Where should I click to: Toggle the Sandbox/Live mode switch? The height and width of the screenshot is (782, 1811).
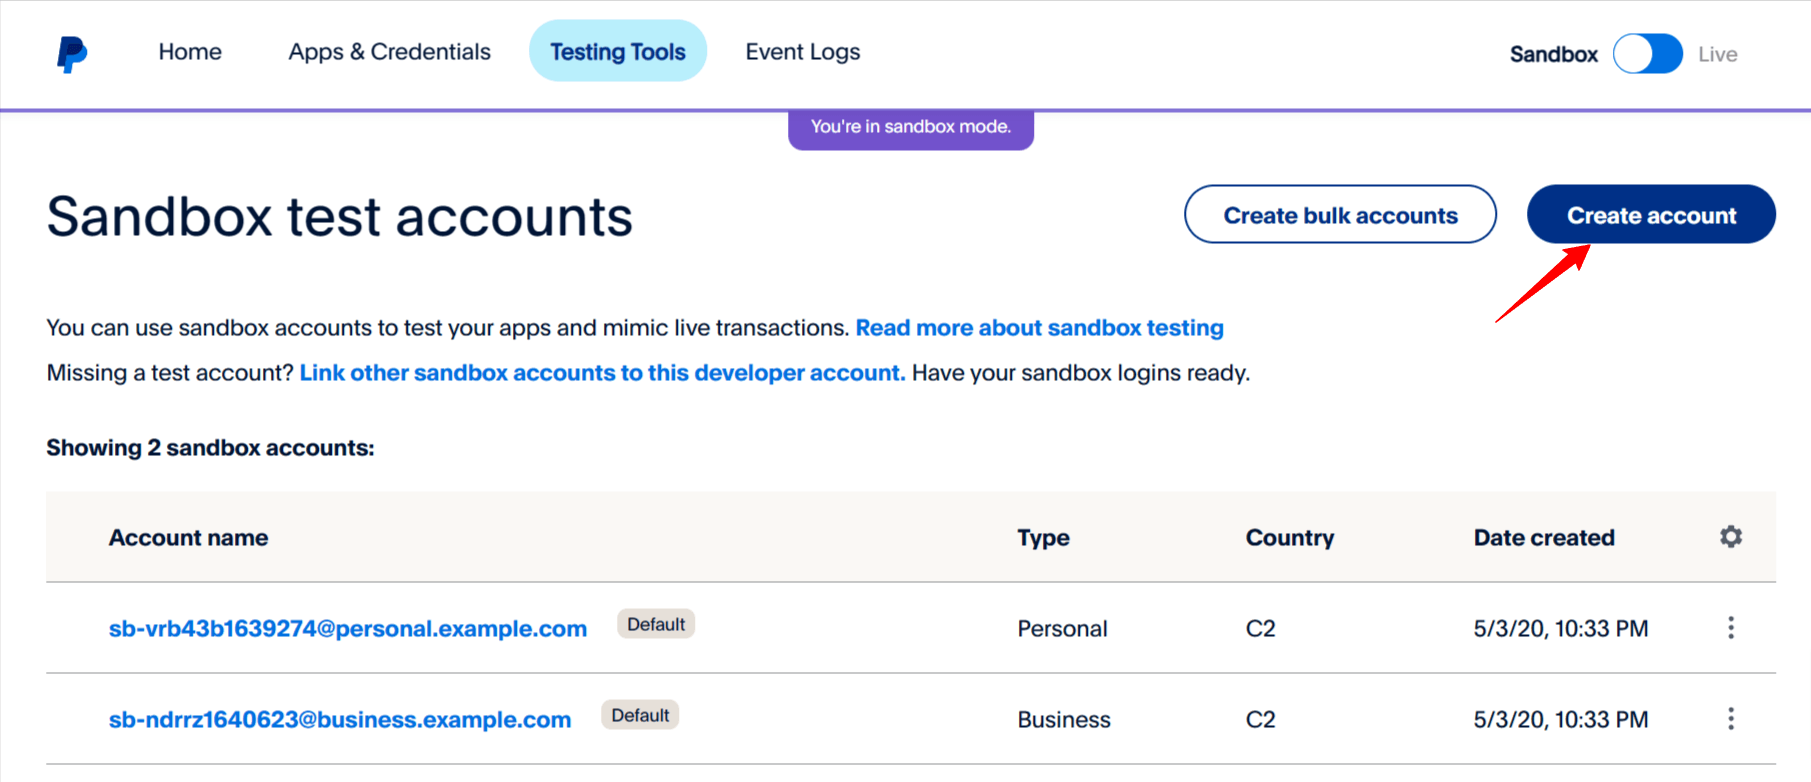click(1648, 54)
